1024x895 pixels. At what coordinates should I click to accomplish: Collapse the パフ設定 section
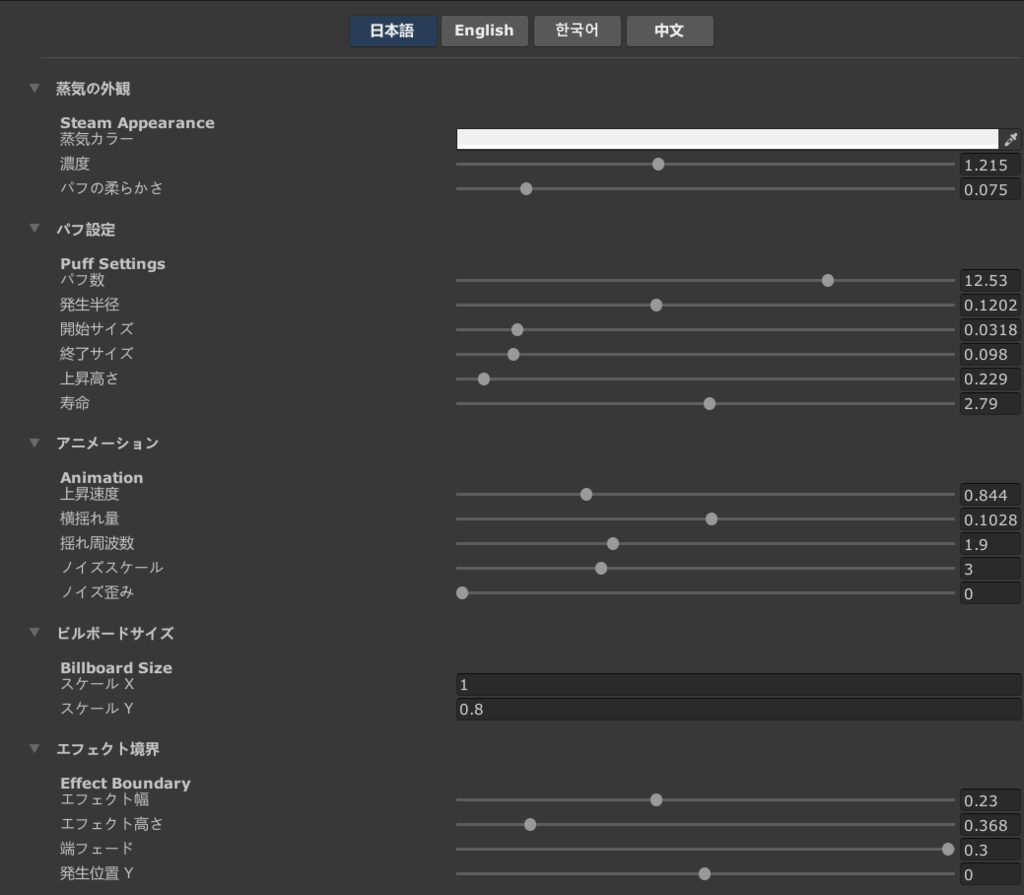(x=35, y=229)
